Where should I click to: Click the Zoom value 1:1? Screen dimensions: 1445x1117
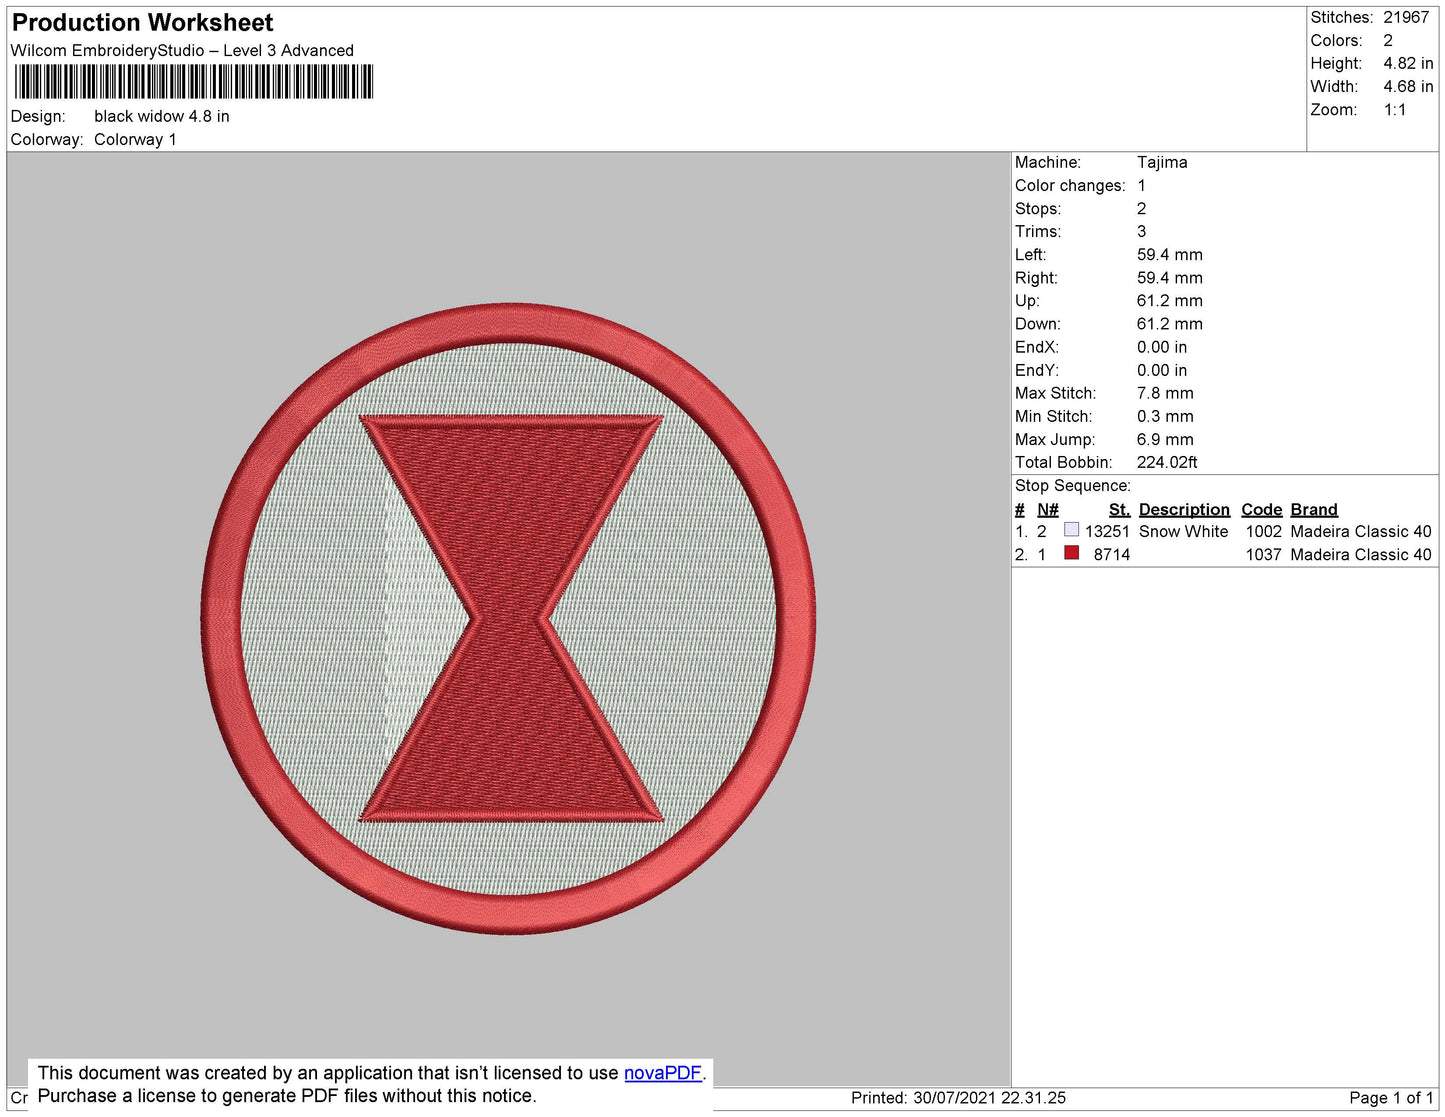point(1395,110)
